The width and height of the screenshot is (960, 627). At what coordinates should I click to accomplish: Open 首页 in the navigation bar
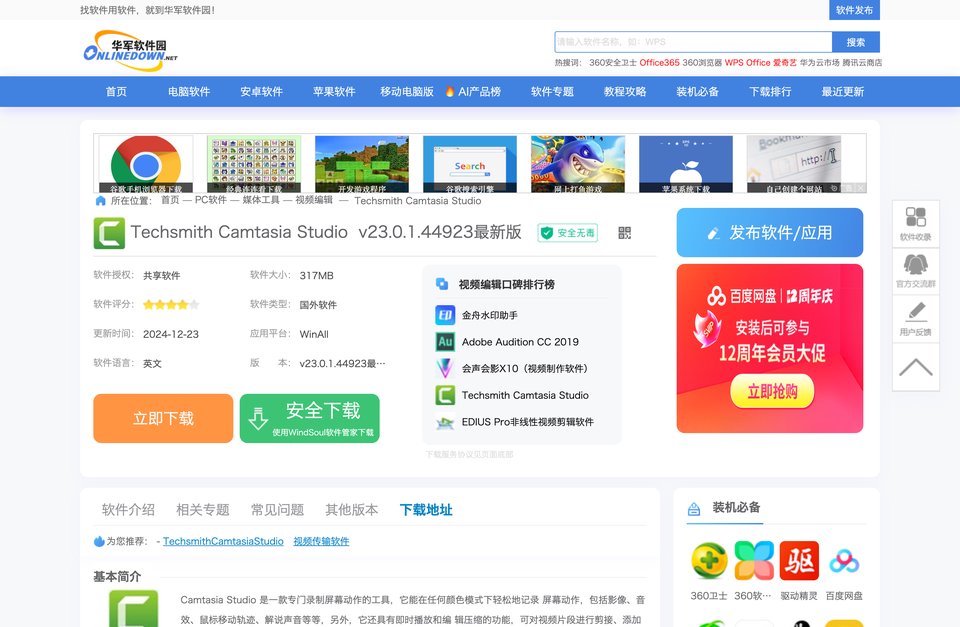pyautogui.click(x=116, y=91)
